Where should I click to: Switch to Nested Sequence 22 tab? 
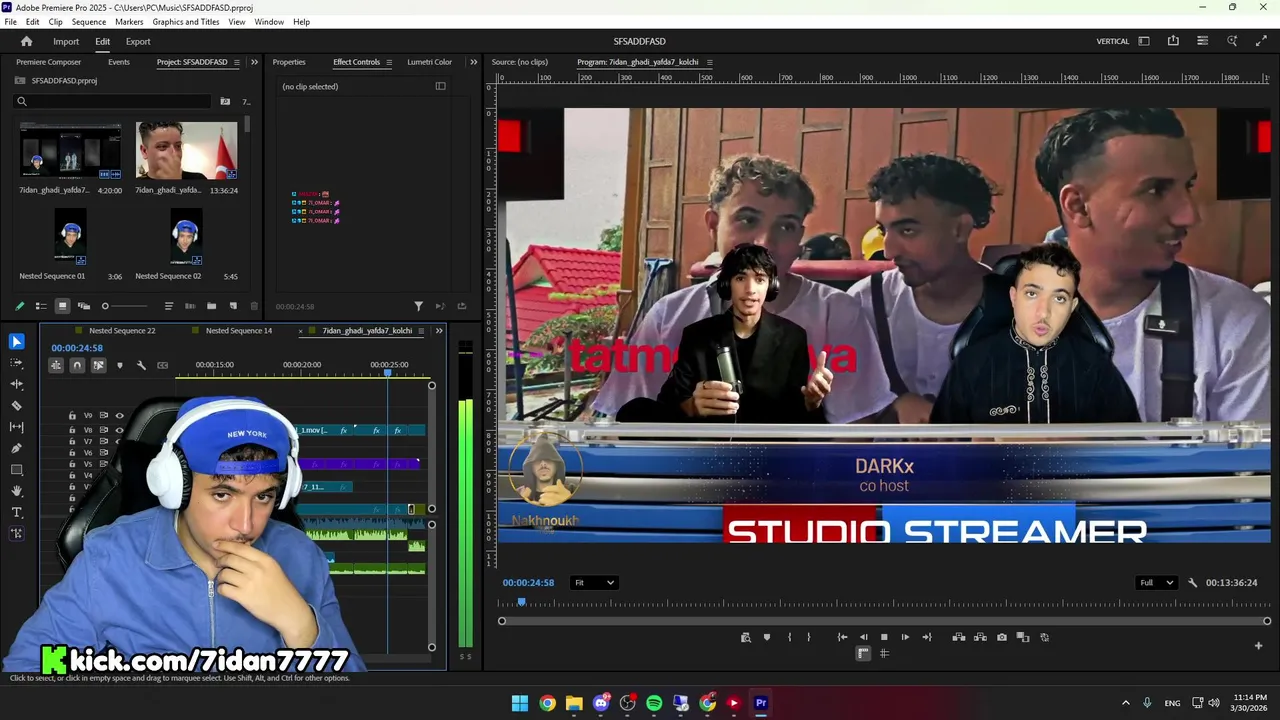point(122,331)
